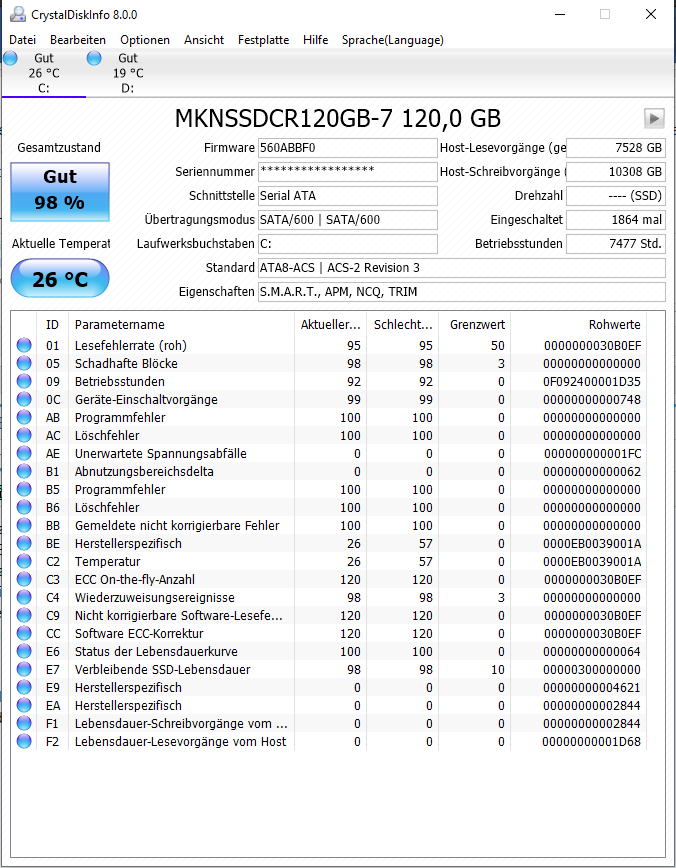Click the Gut 98 % health status button
676x868 pixels.
[x=60, y=192]
